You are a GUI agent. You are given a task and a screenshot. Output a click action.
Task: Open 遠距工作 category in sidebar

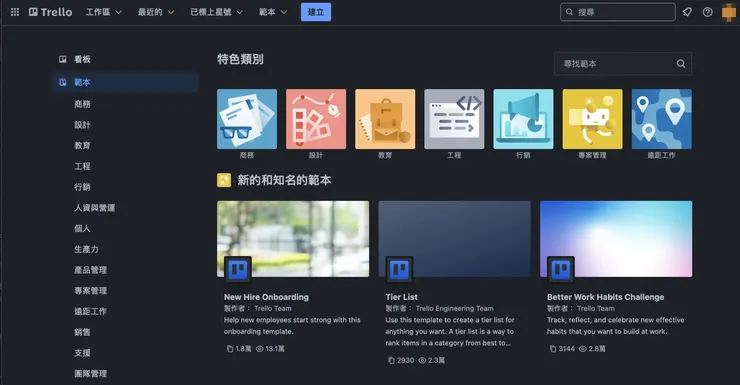[x=91, y=312]
